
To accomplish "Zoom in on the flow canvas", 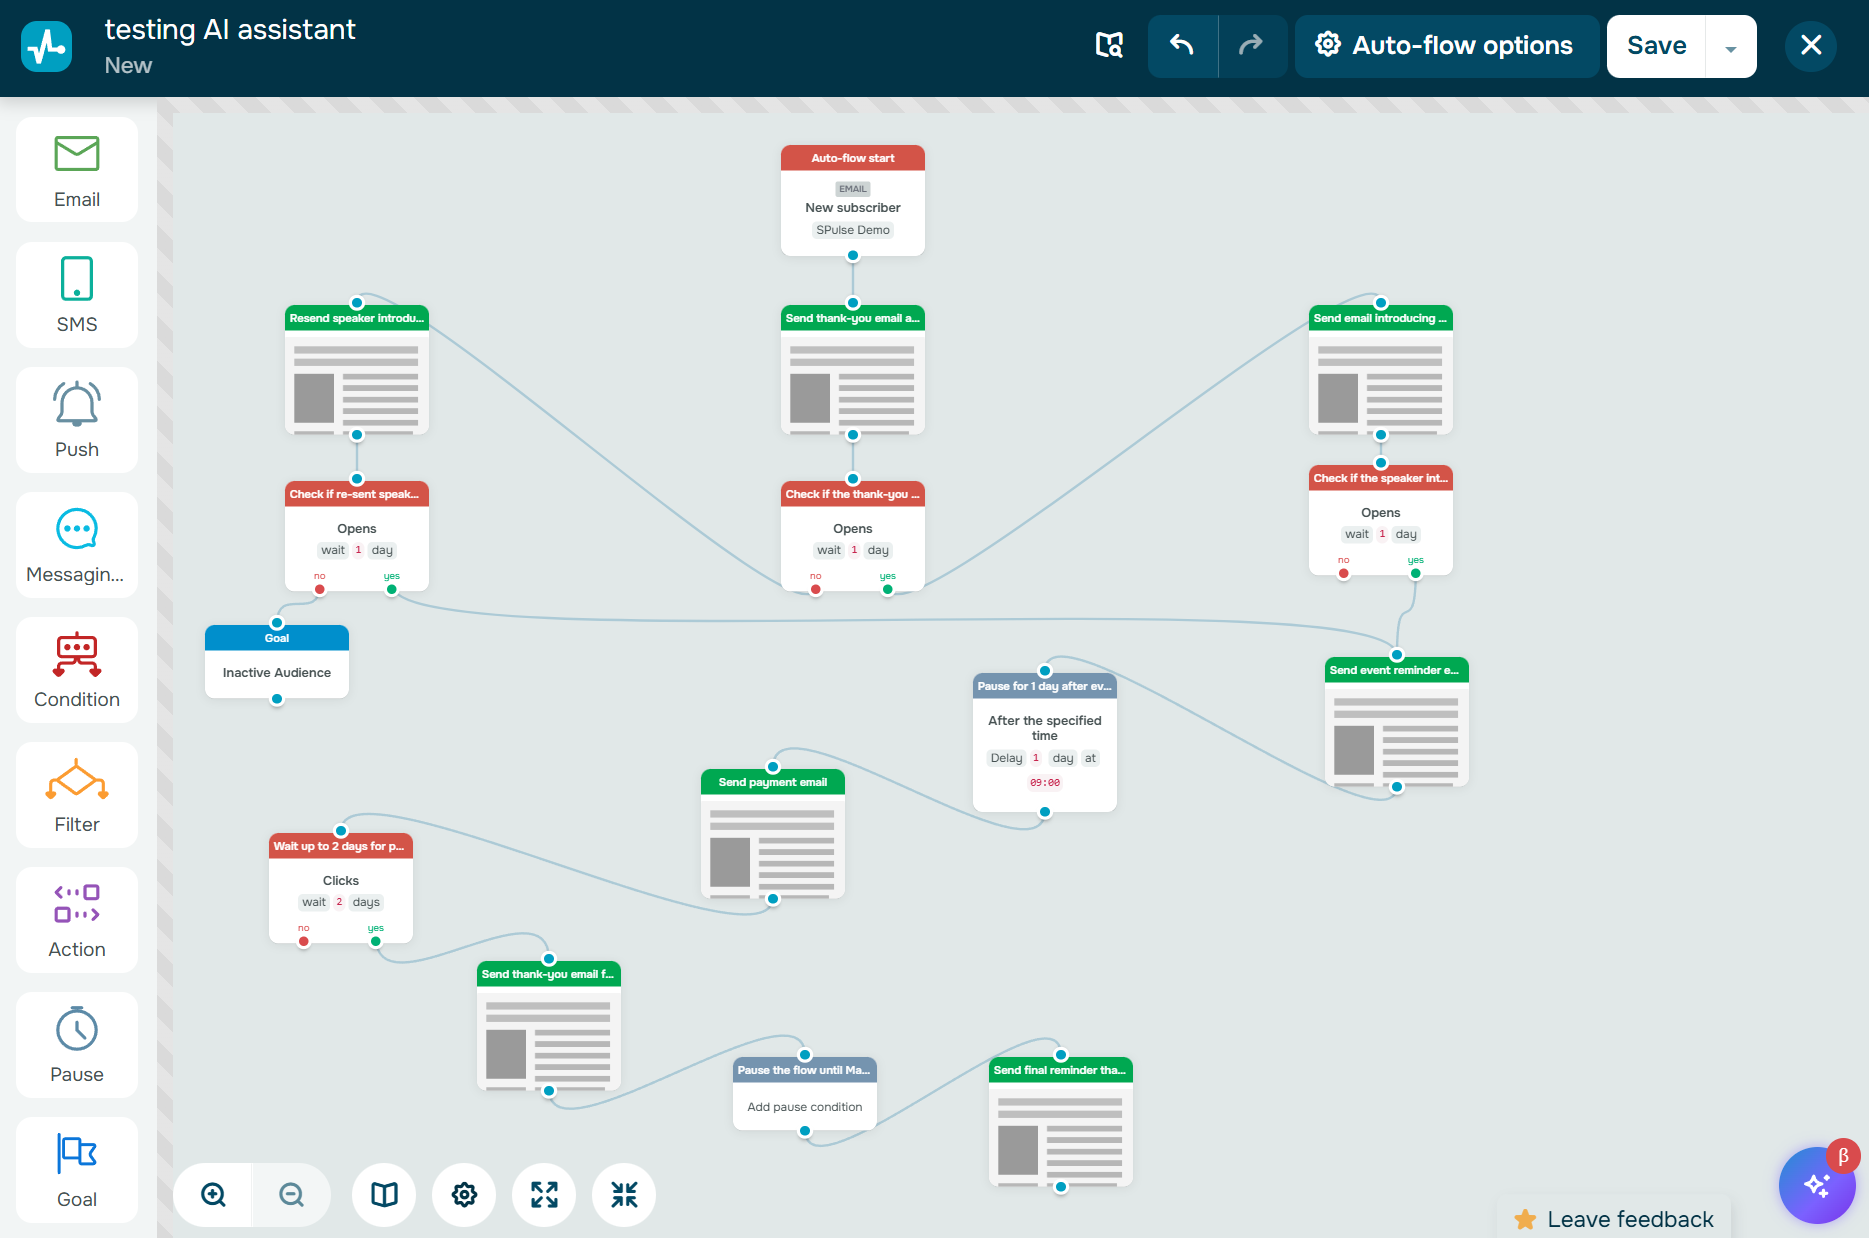I will 211,1194.
